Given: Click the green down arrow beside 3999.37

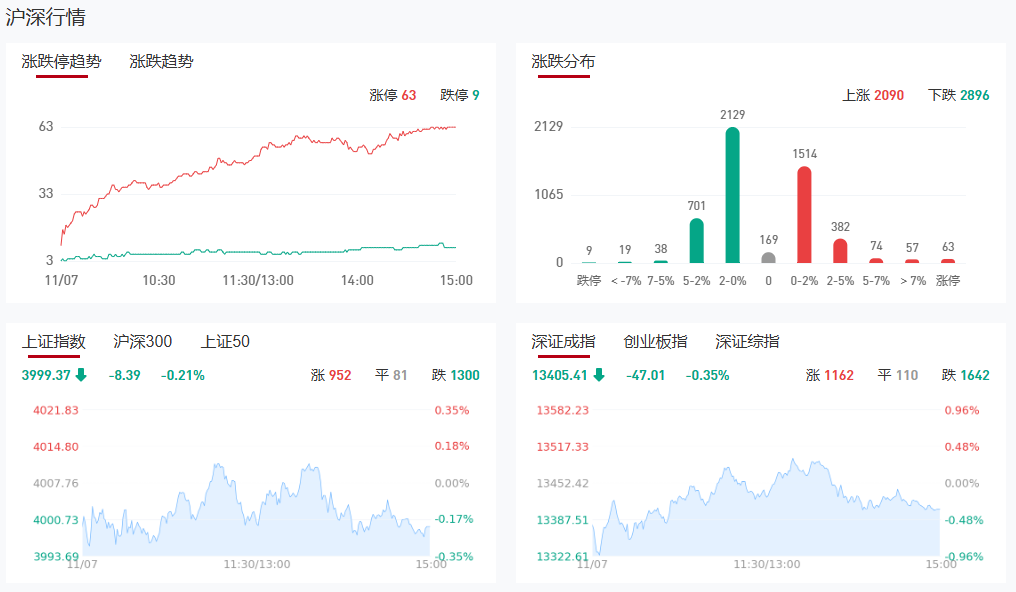Looking at the screenshot, I should (x=81, y=376).
